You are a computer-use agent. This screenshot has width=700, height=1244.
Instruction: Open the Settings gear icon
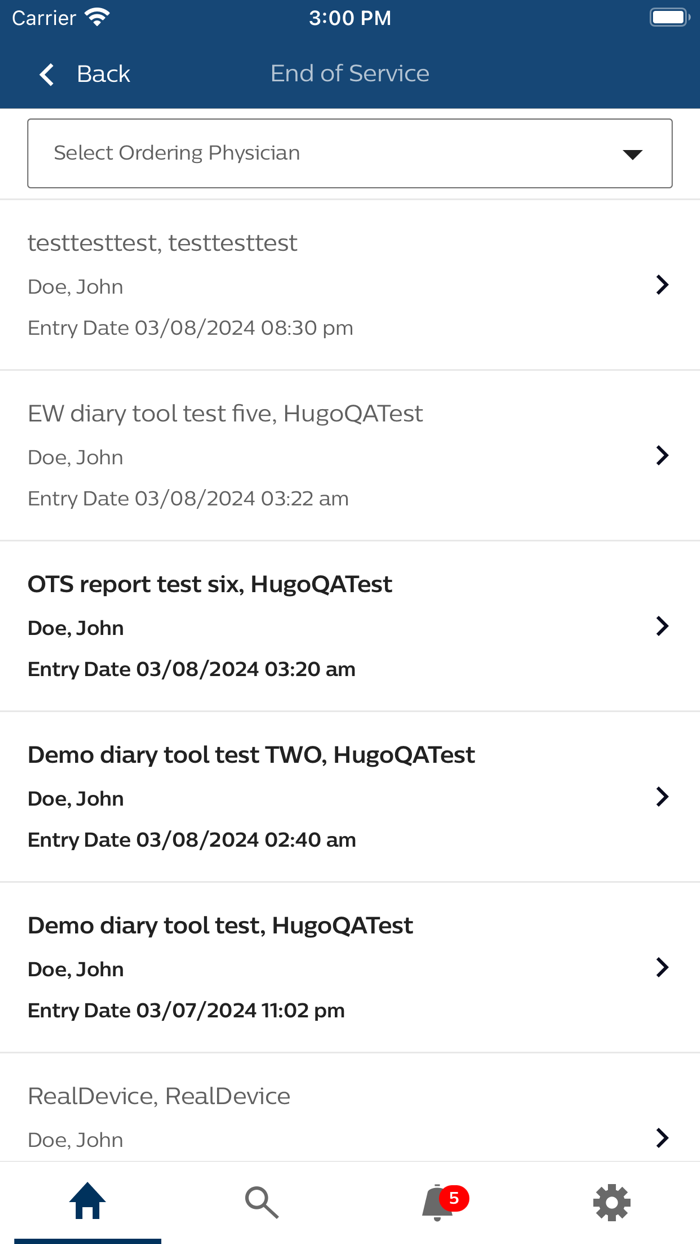pos(611,1202)
